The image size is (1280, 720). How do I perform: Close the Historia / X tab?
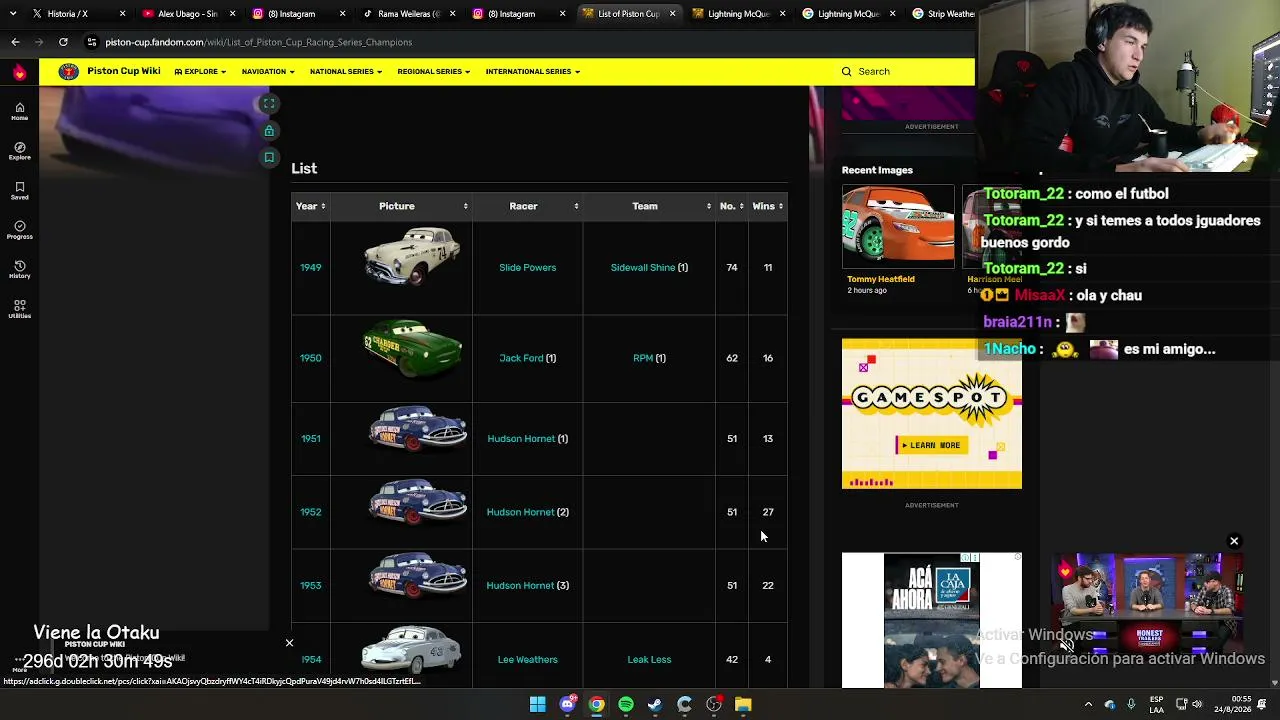(x=123, y=14)
